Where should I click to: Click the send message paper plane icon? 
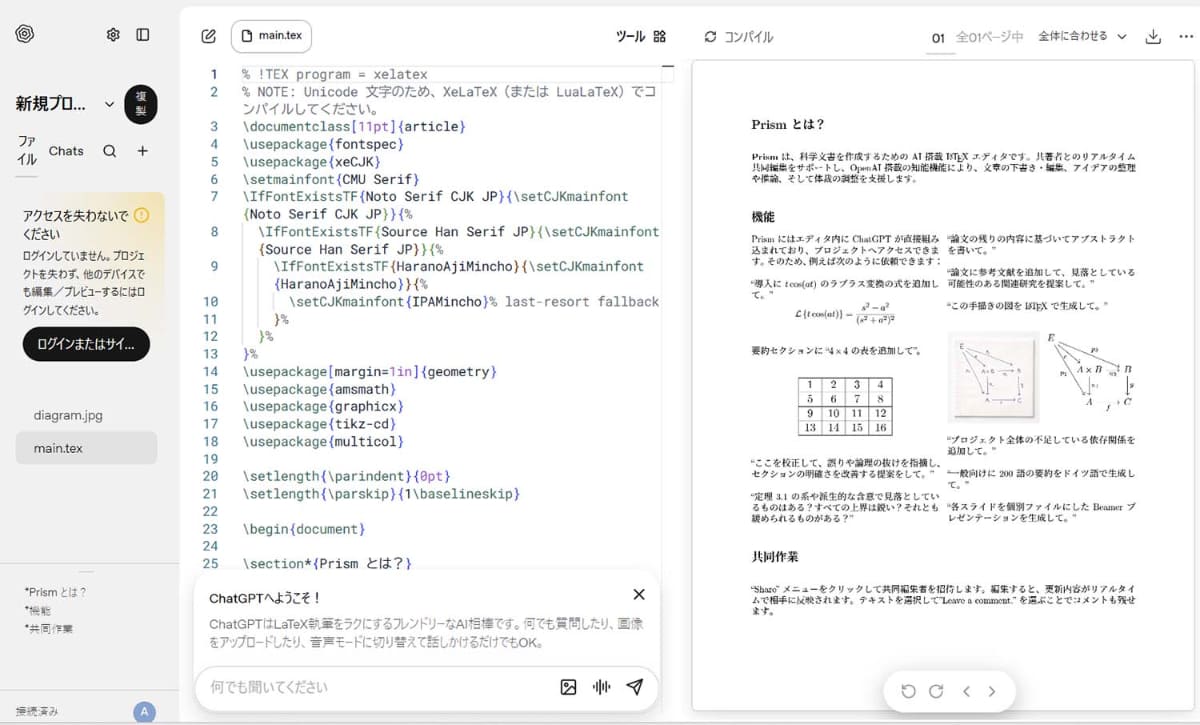pos(634,687)
